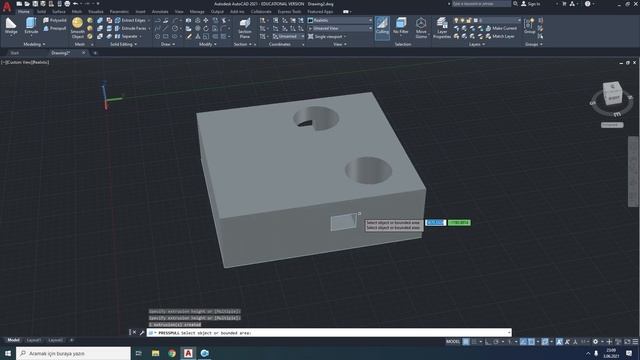Screen dimensions: 640x360
Task: Choose the Polysolid tool
Action: (x=55, y=20)
